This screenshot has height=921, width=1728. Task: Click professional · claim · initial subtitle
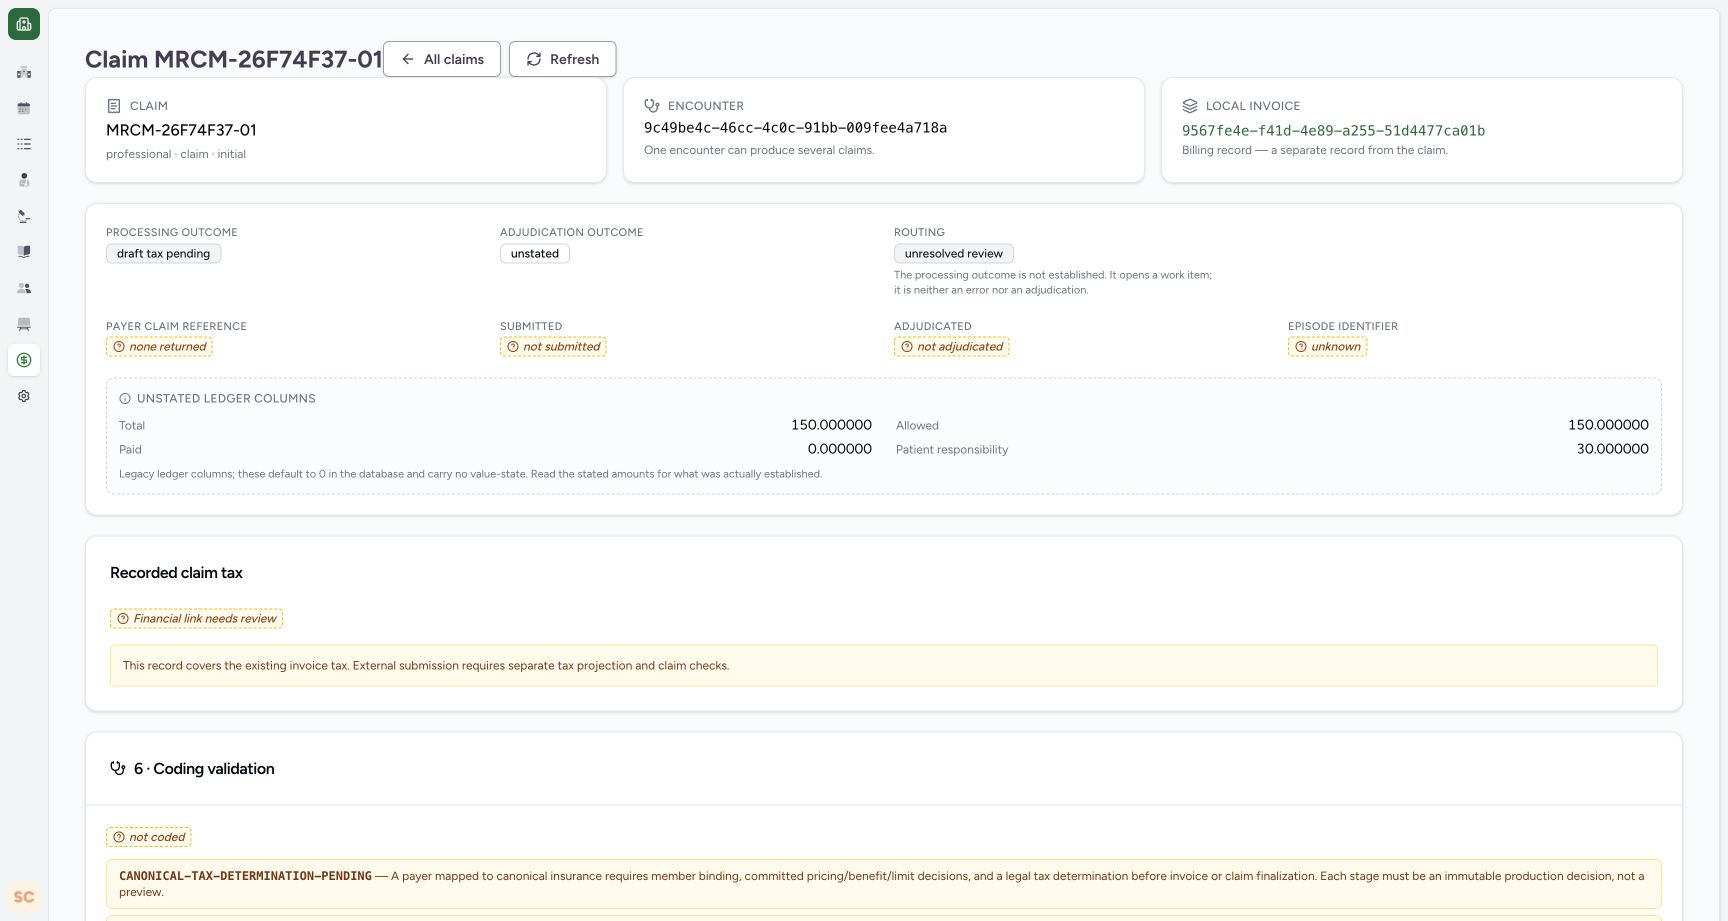pos(176,154)
